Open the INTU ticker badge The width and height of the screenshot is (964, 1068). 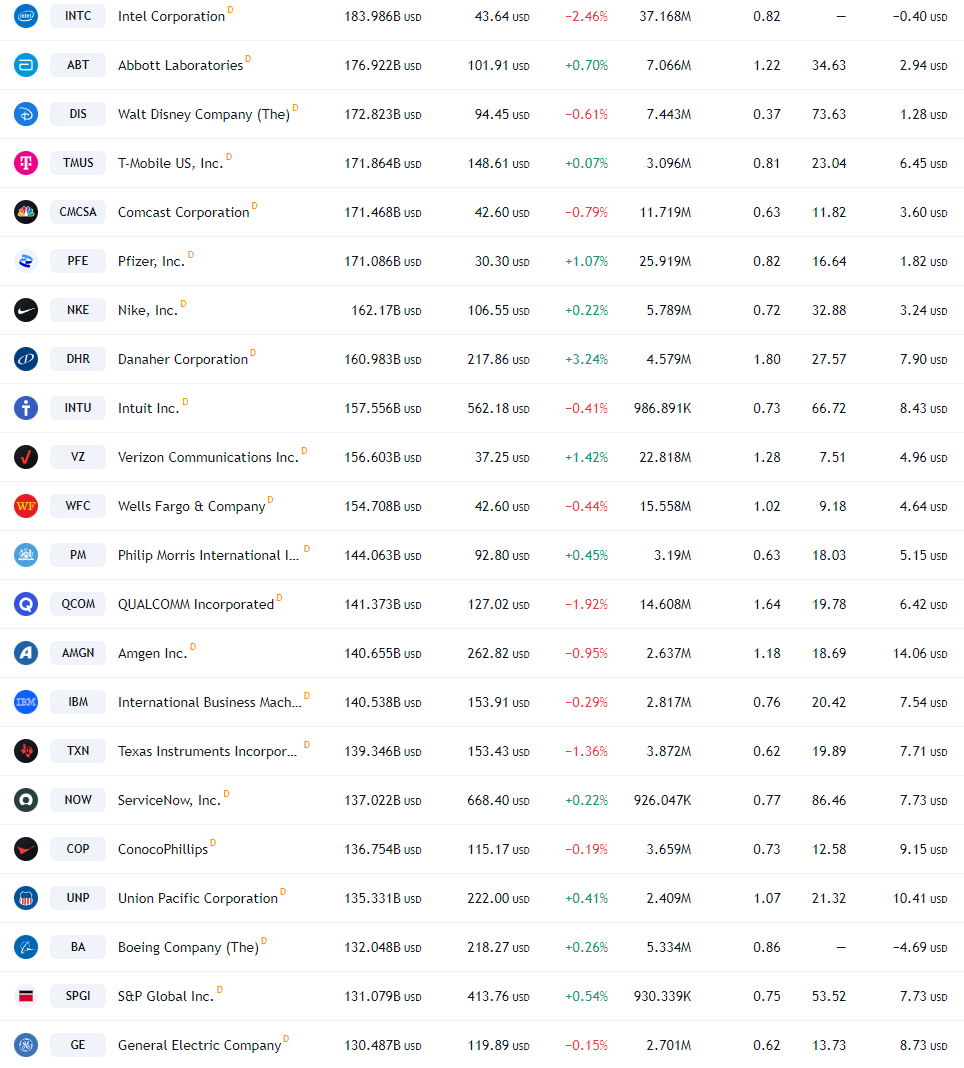(78, 408)
